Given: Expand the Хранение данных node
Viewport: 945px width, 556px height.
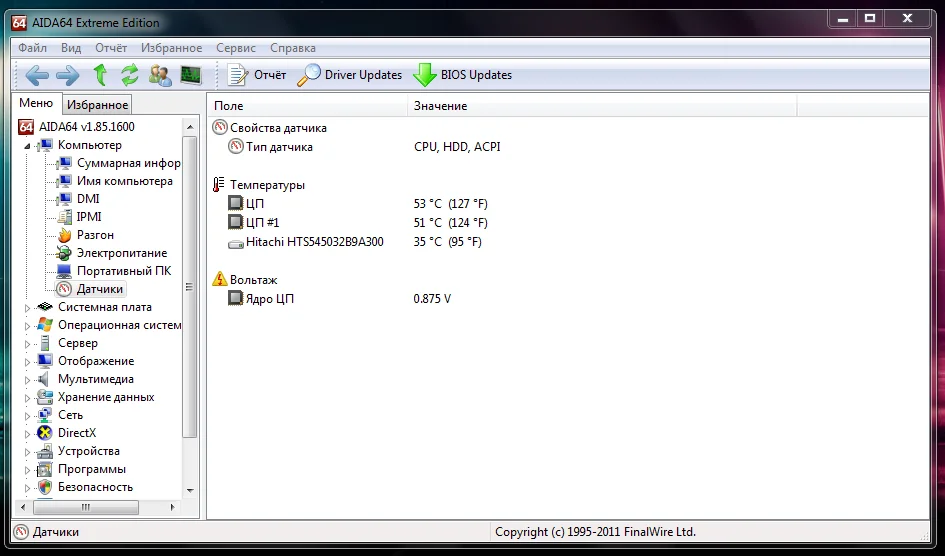Looking at the screenshot, I should (27, 398).
